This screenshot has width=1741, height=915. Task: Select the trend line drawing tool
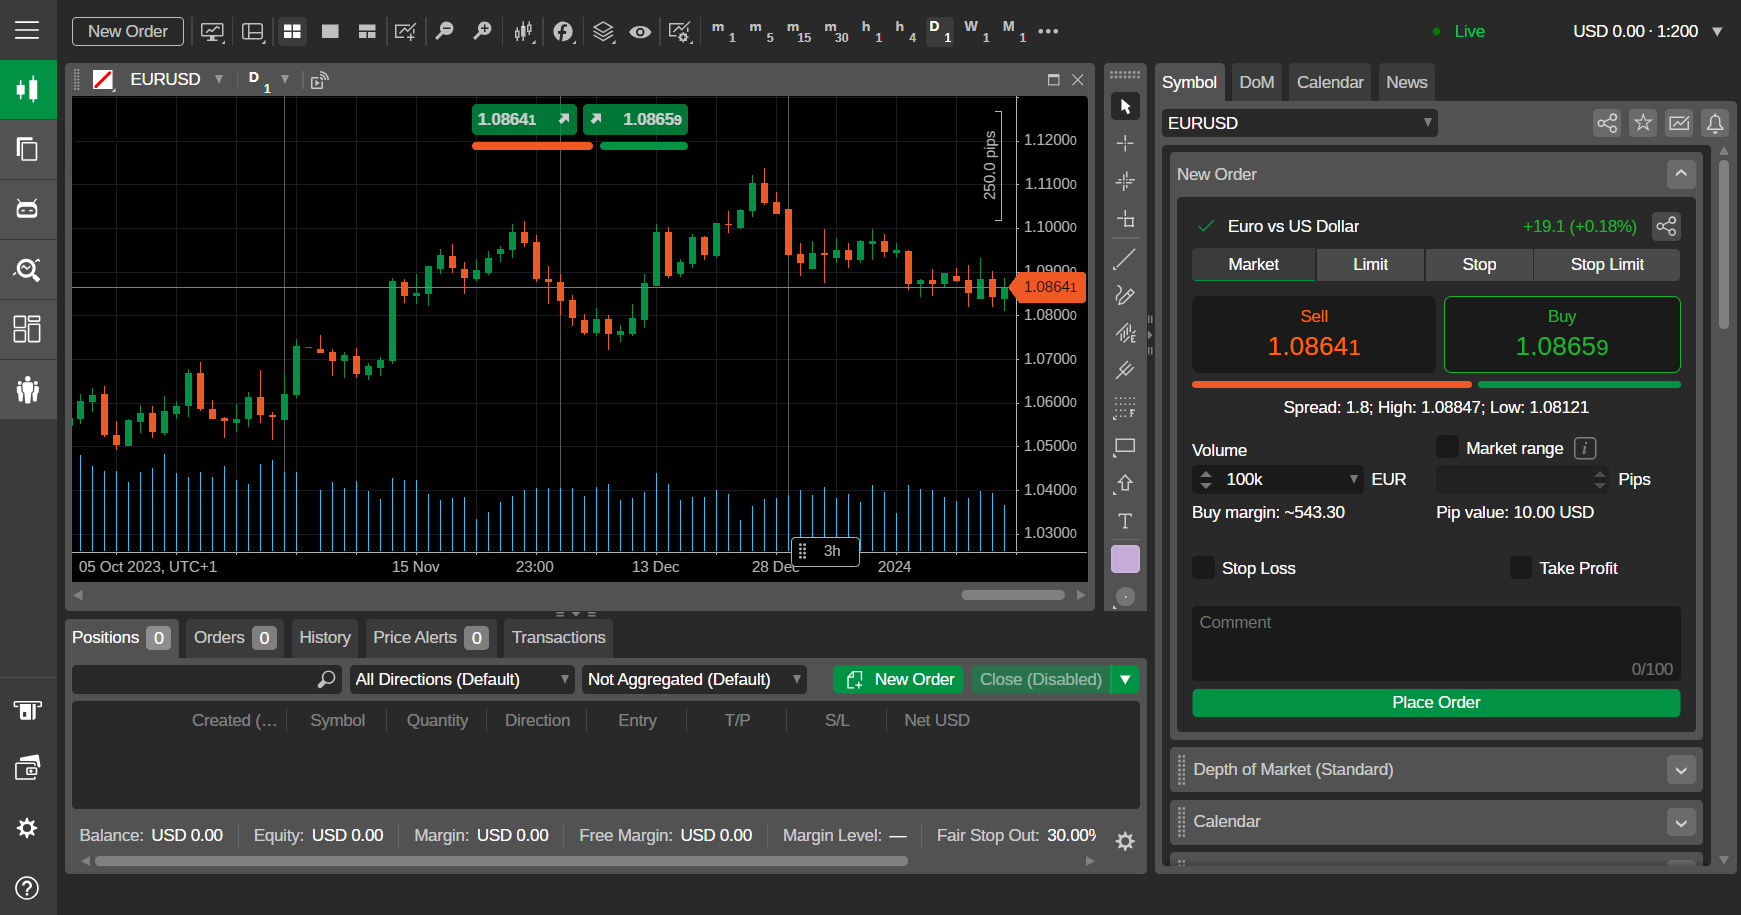tap(1125, 259)
